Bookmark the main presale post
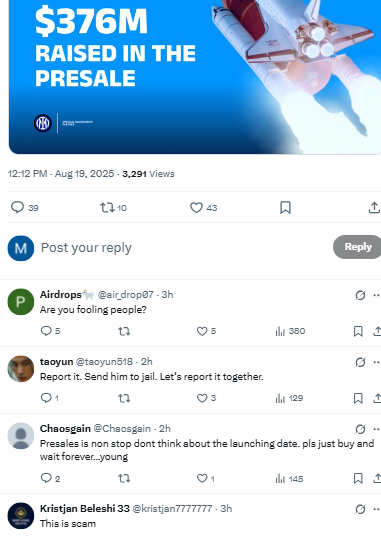The width and height of the screenshot is (381, 537). 285,208
